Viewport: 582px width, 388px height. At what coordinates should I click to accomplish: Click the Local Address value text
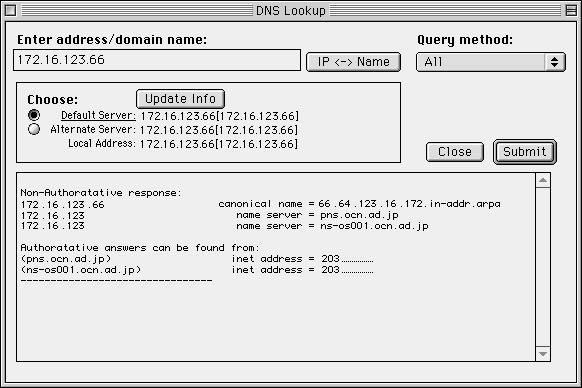pos(219,144)
